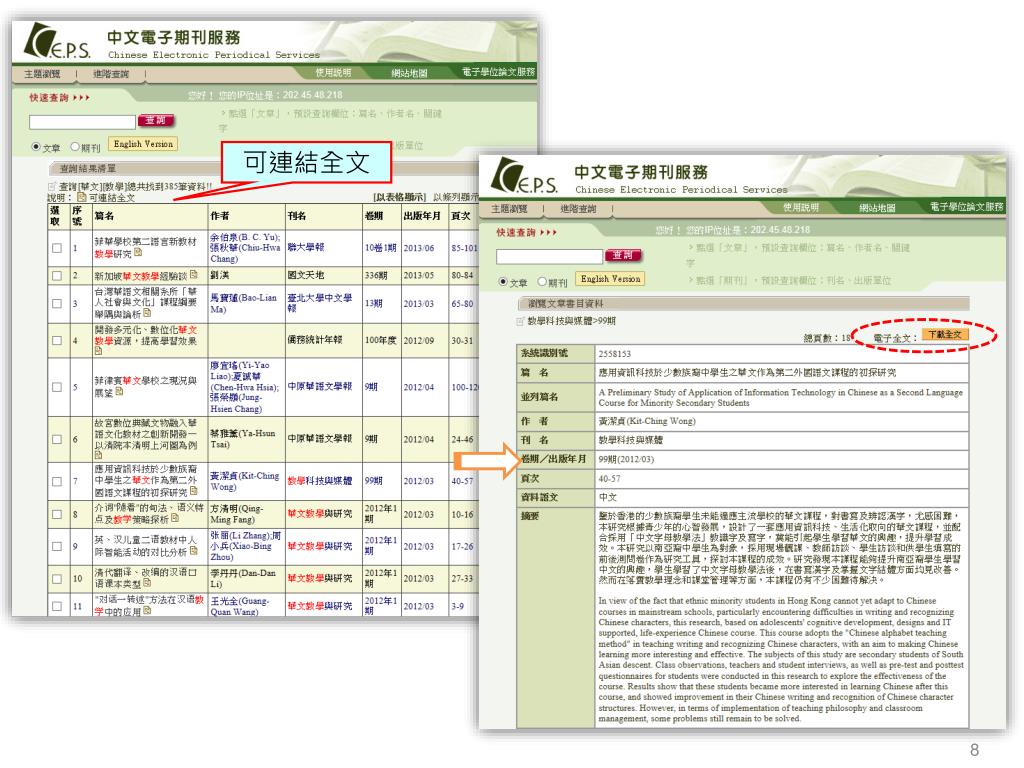
Task: Open journal link 聯大學報
Action: [x=306, y=248]
